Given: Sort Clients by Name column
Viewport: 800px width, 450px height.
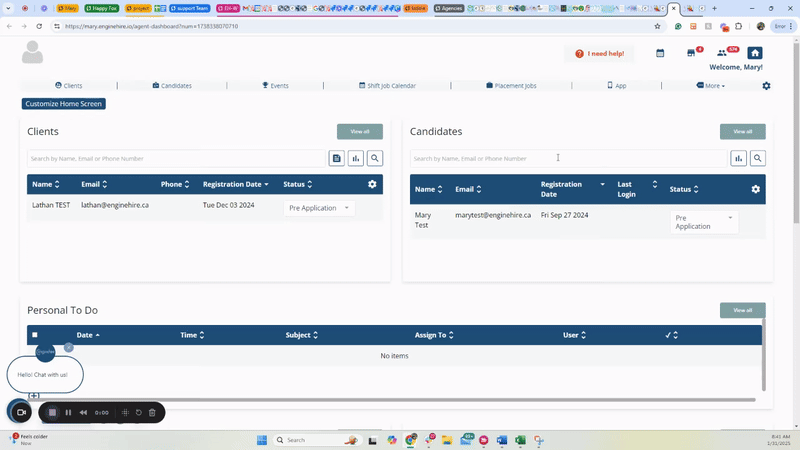Looking at the screenshot, I should (46, 184).
